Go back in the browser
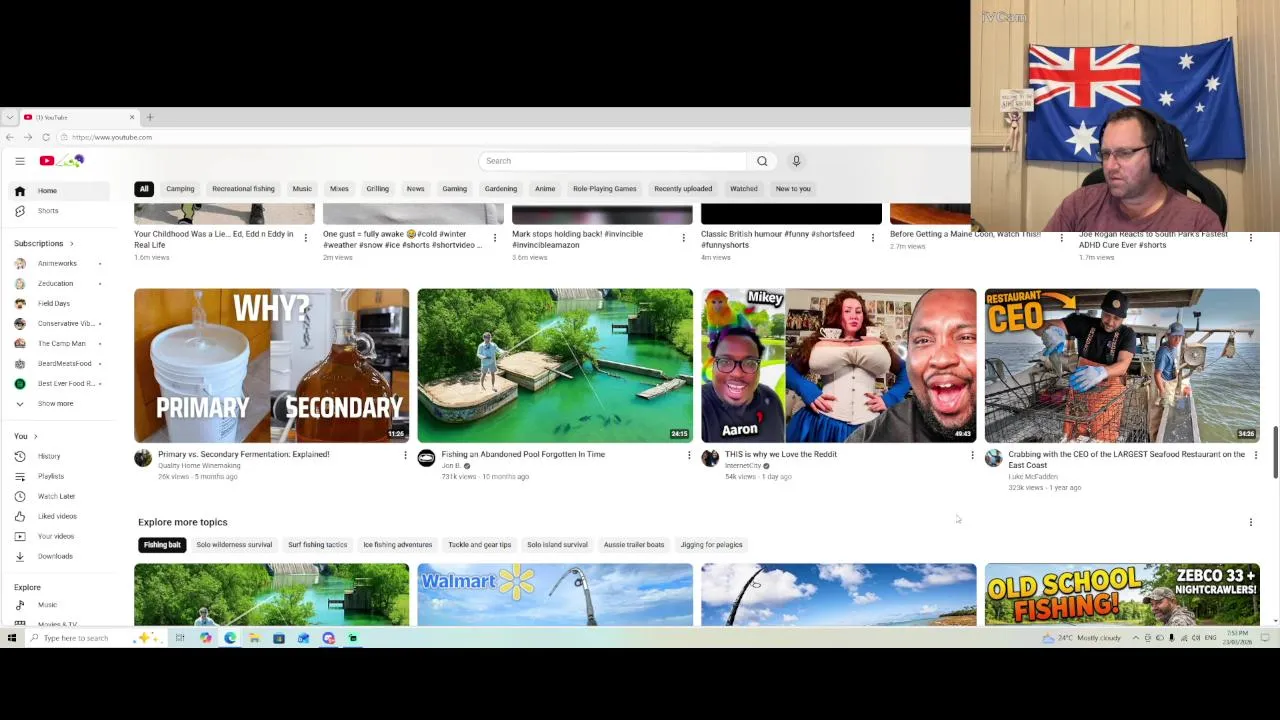Screen dimensions: 1280x720 [x=10, y=137]
